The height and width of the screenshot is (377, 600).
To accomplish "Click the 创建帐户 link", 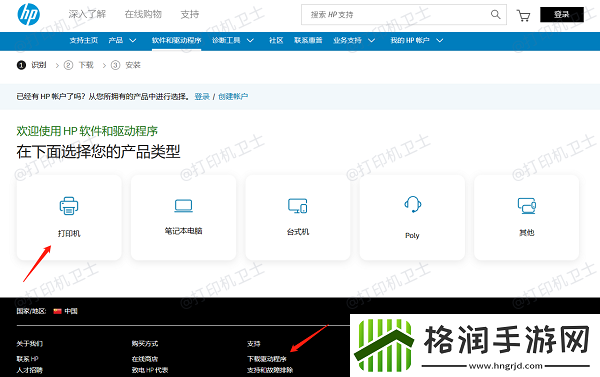I will coord(233,96).
